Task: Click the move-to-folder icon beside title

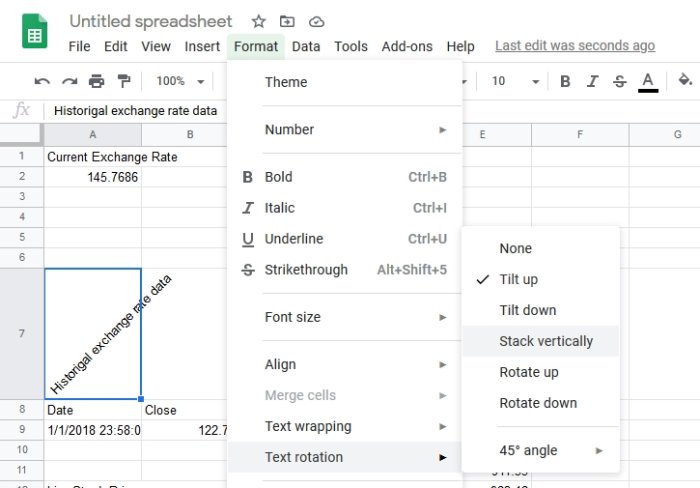Action: coord(288,21)
